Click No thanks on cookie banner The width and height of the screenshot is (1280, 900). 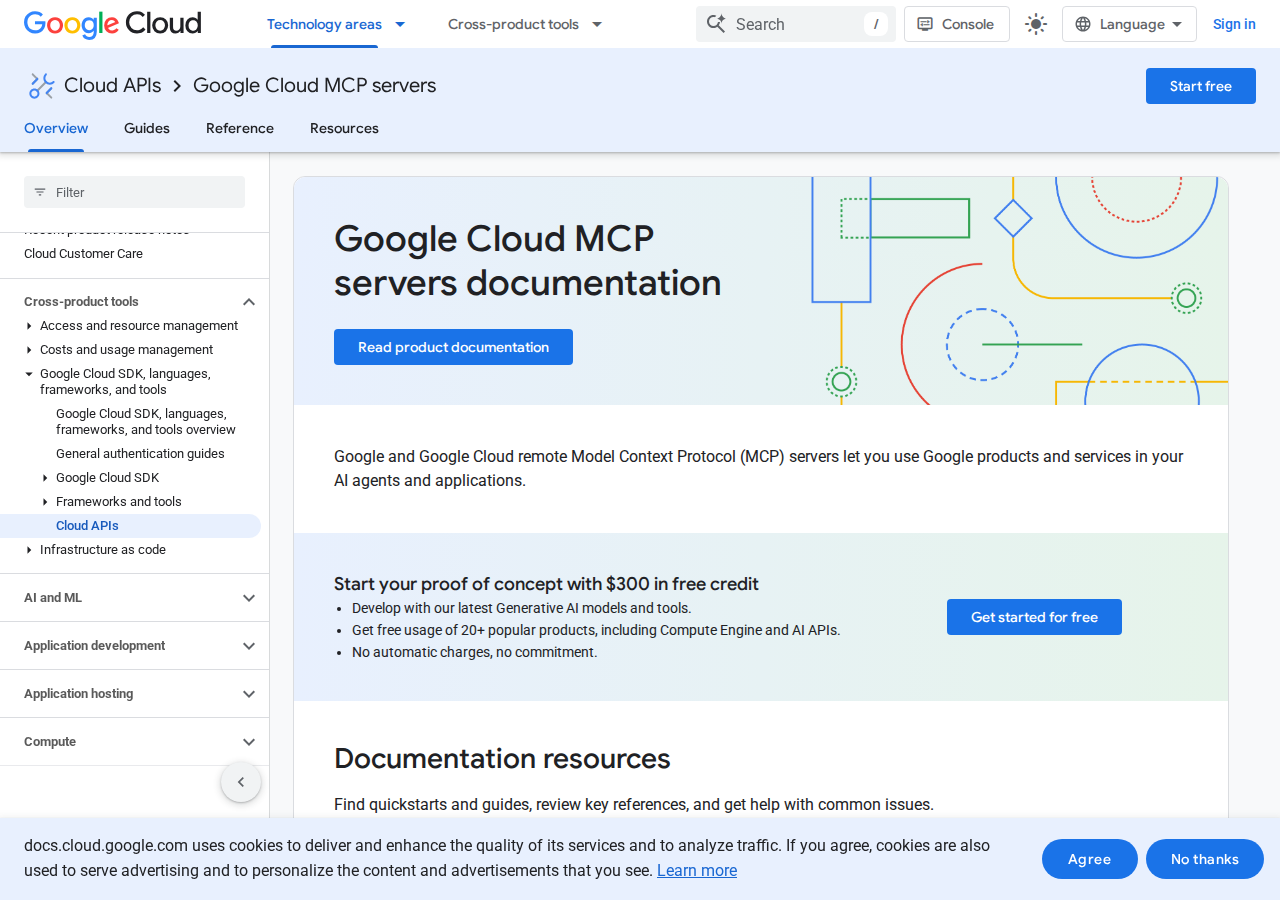(1205, 859)
